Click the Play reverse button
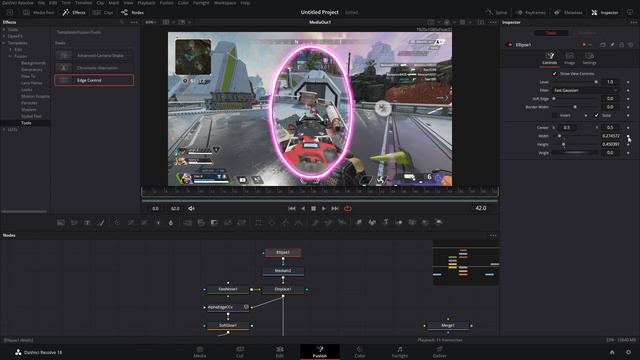 click(x=303, y=209)
